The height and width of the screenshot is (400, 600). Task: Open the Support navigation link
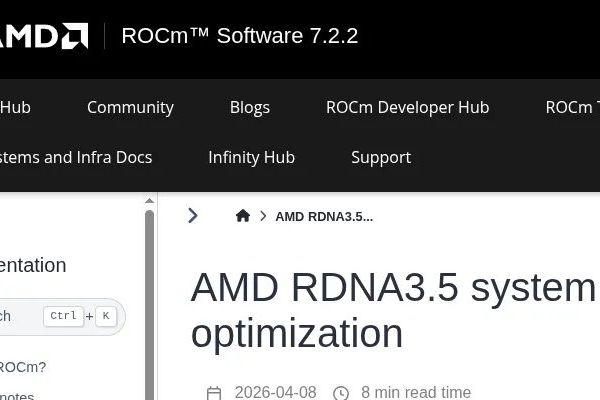click(381, 157)
